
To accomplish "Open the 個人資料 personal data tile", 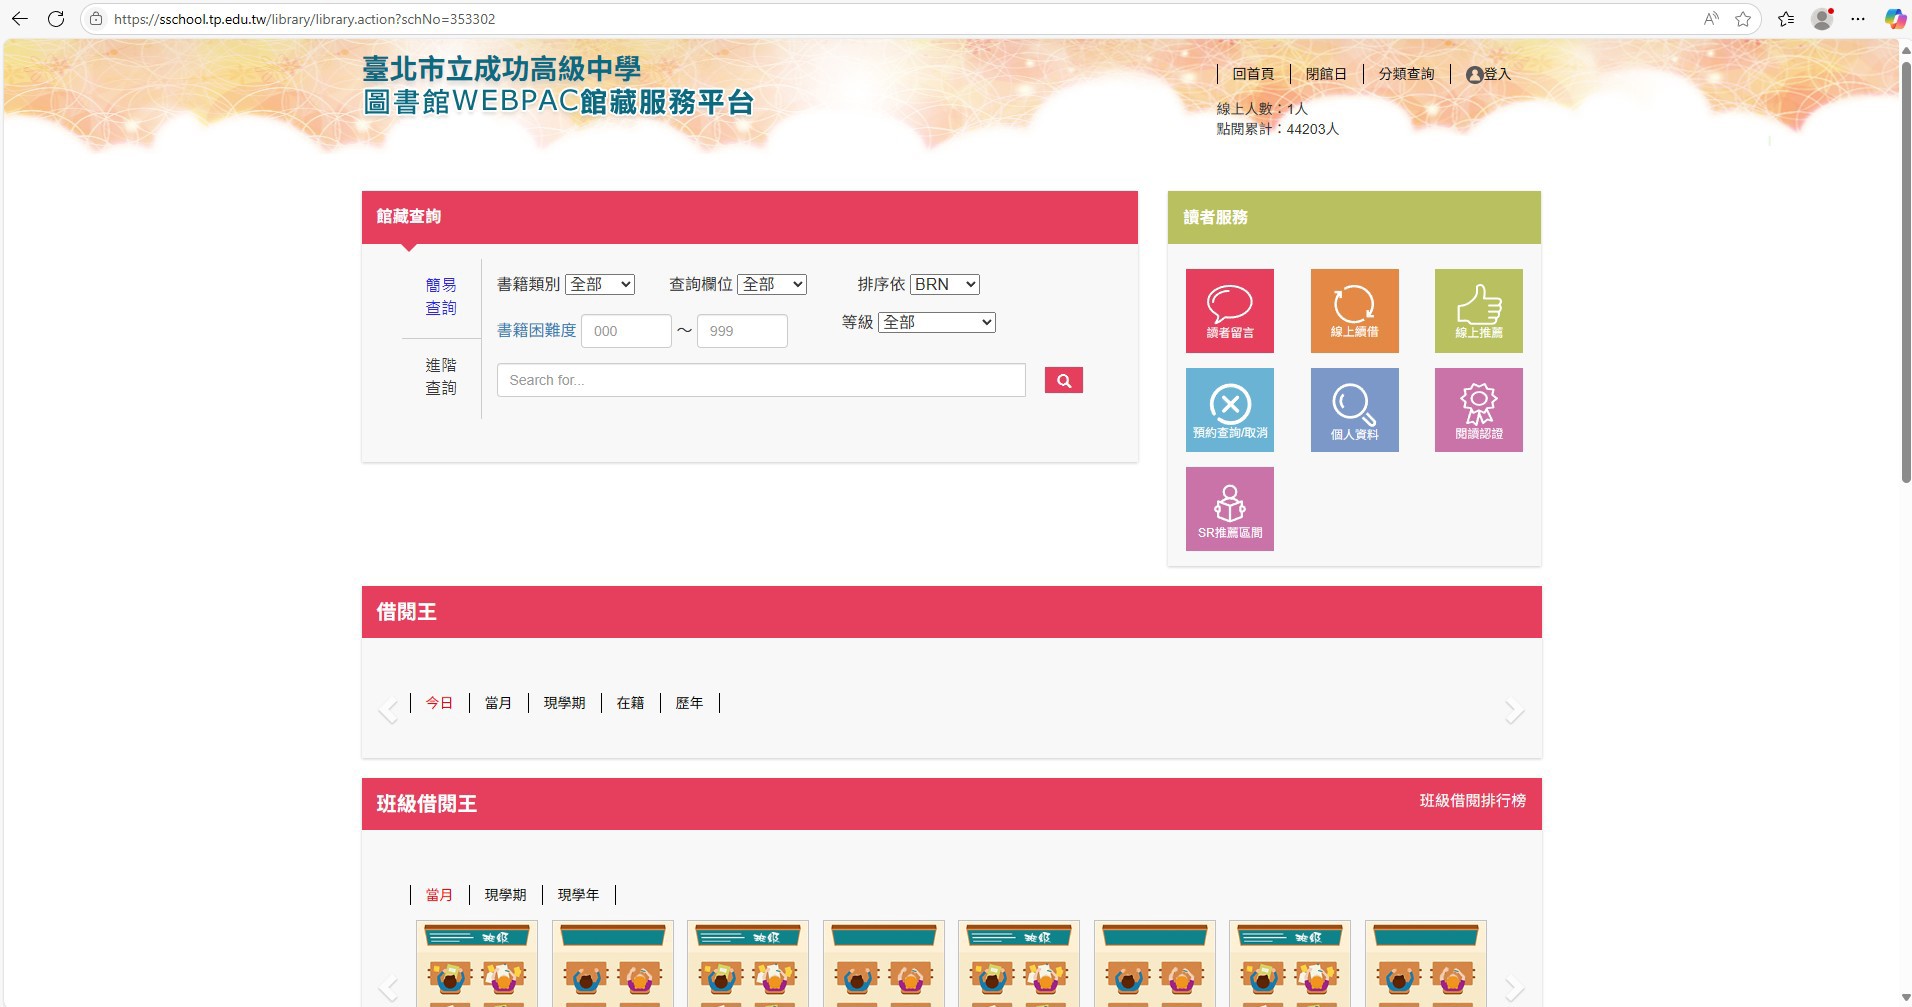I will tap(1354, 410).
